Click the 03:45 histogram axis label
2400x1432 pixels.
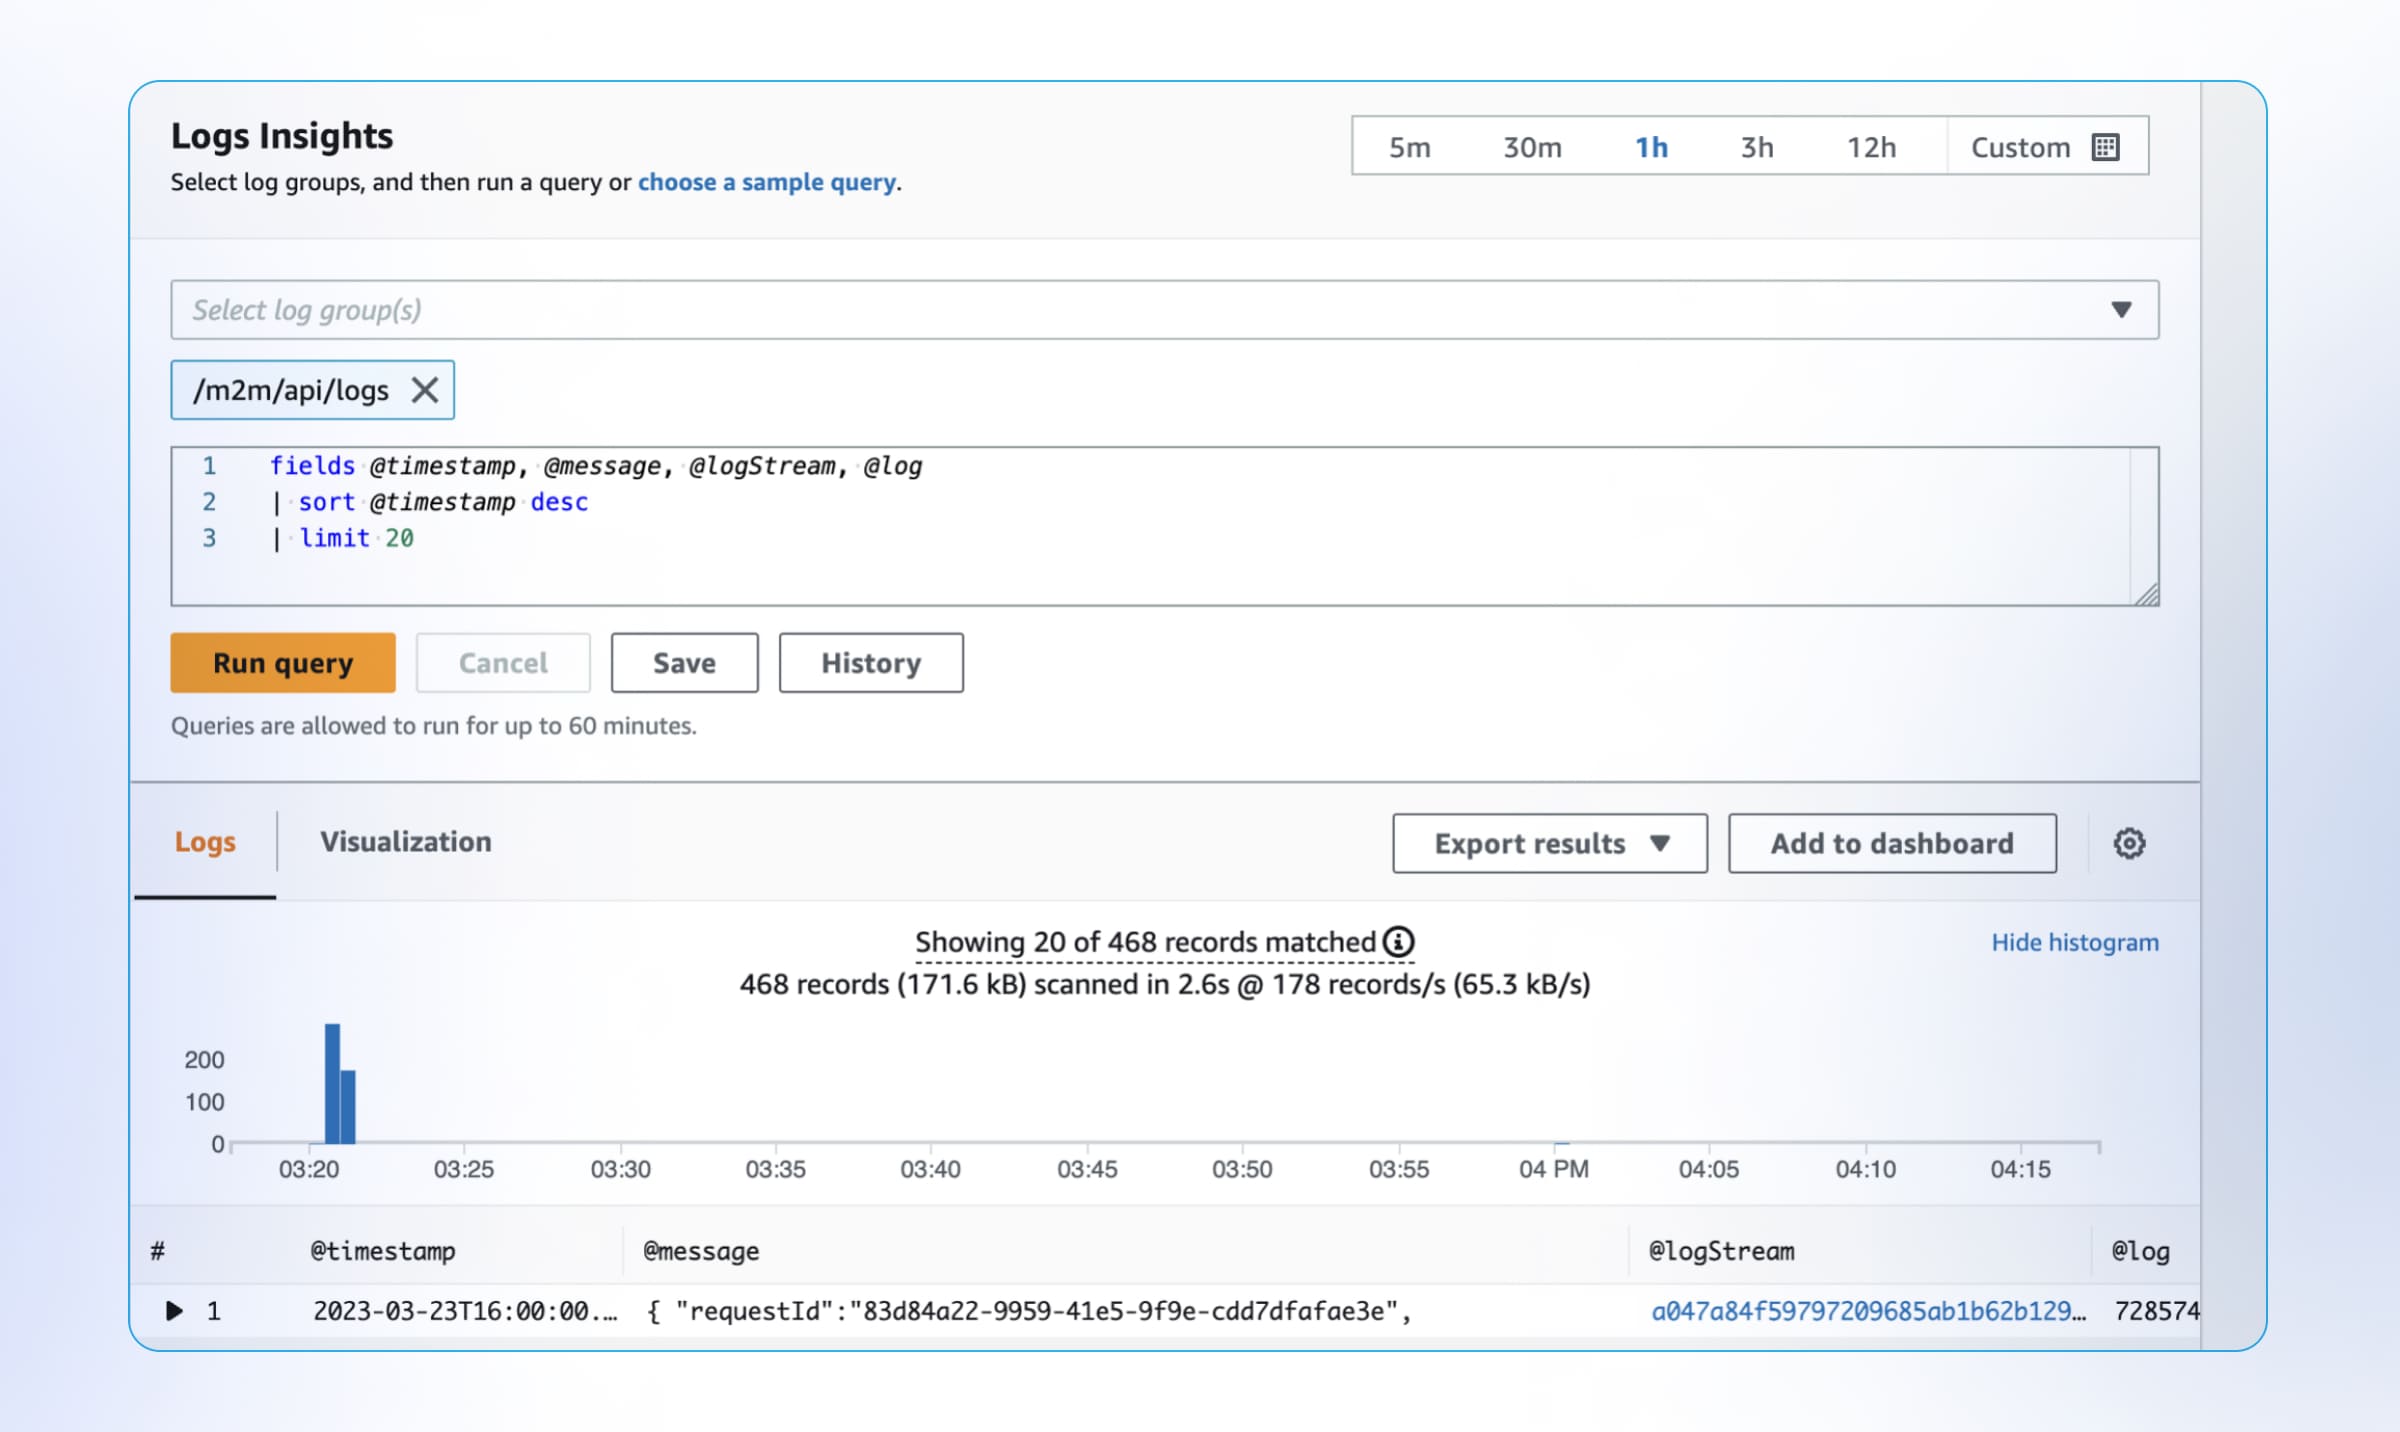1087,1169
